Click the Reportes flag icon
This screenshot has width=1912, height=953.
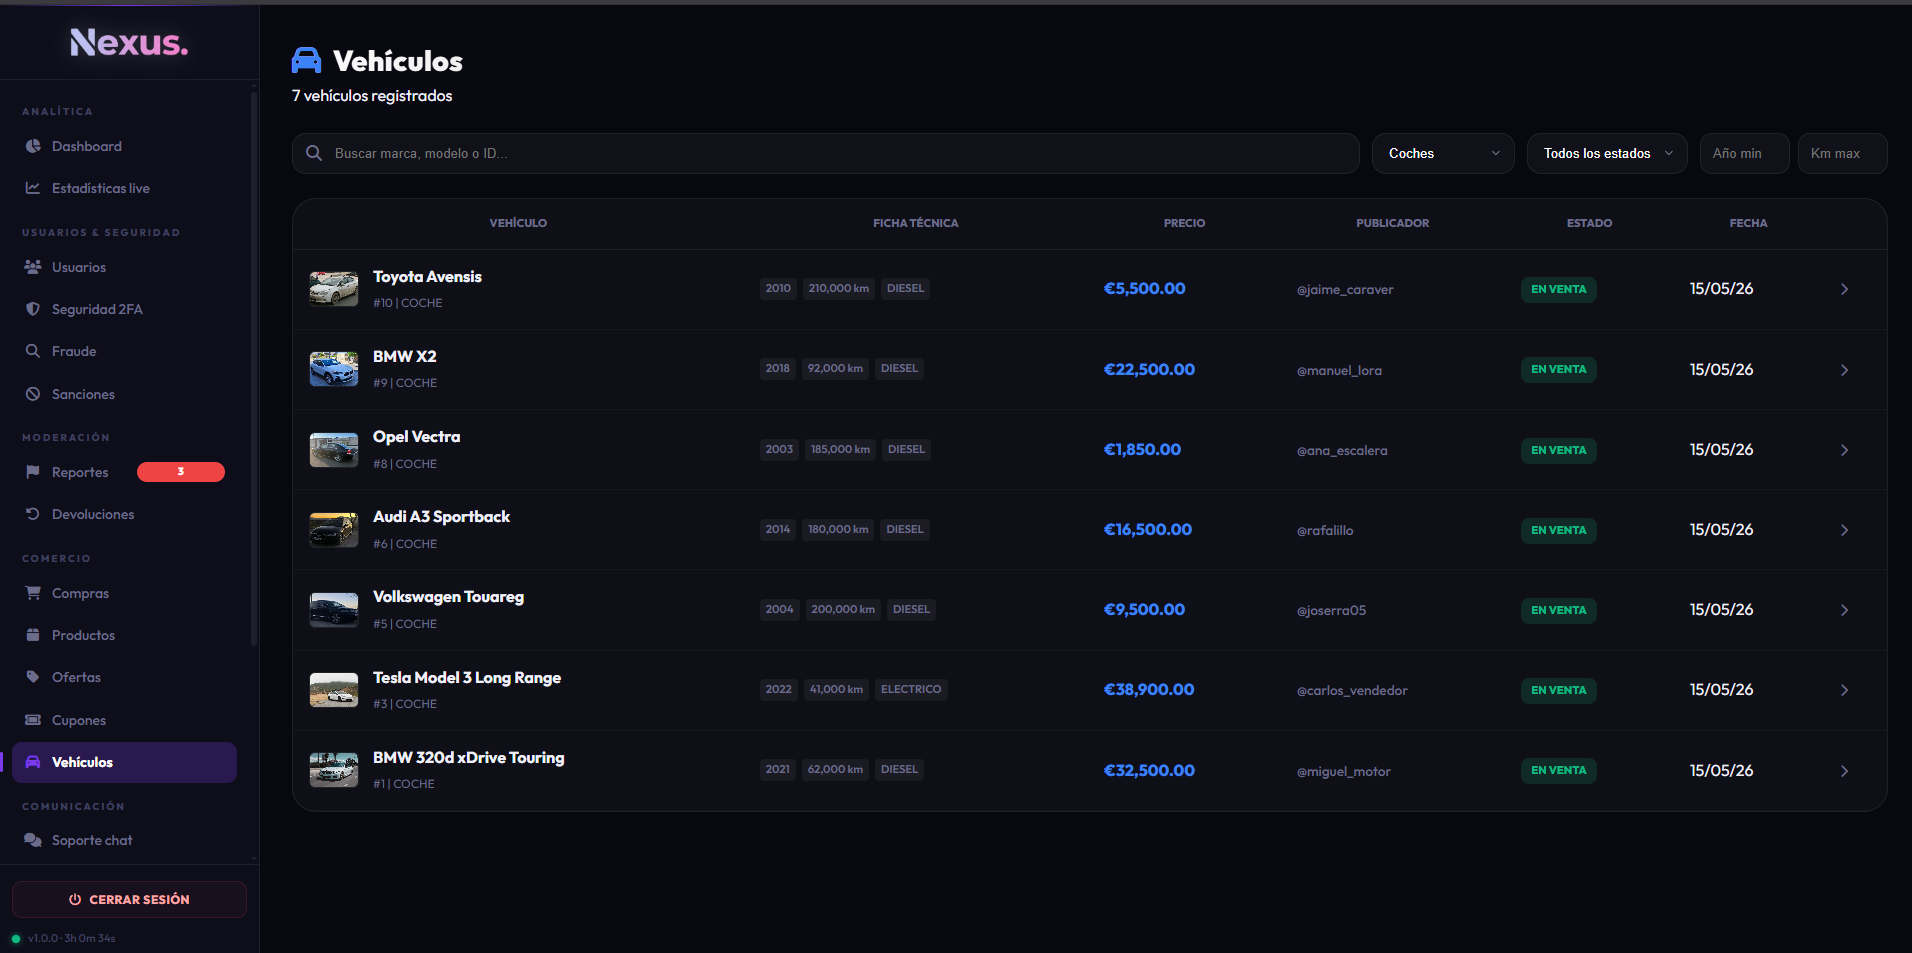pyautogui.click(x=33, y=472)
